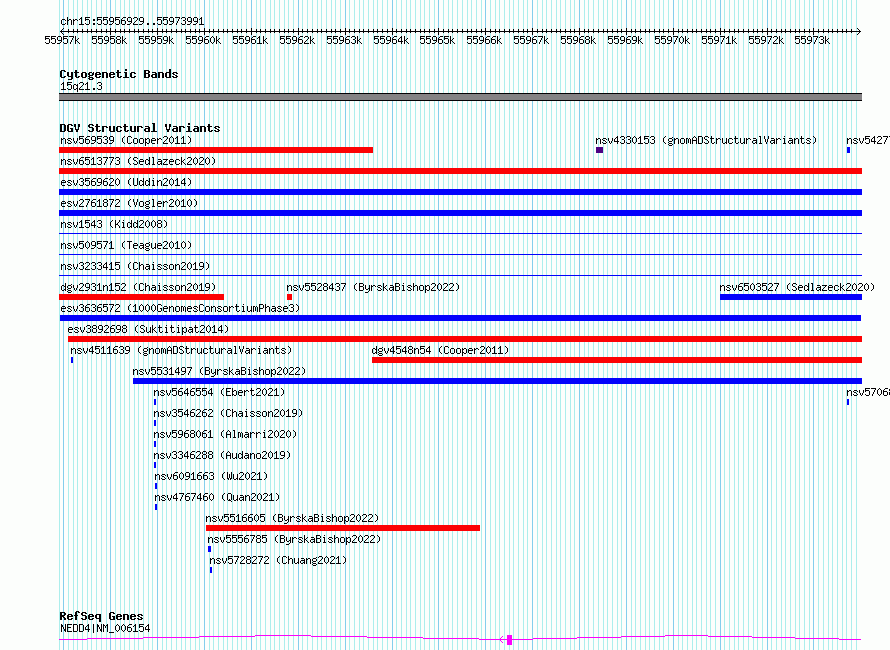This screenshot has height=650, width=890.
Task: Click the gray 15q21.3 cytogenetic band bar
Action: tap(460, 97)
